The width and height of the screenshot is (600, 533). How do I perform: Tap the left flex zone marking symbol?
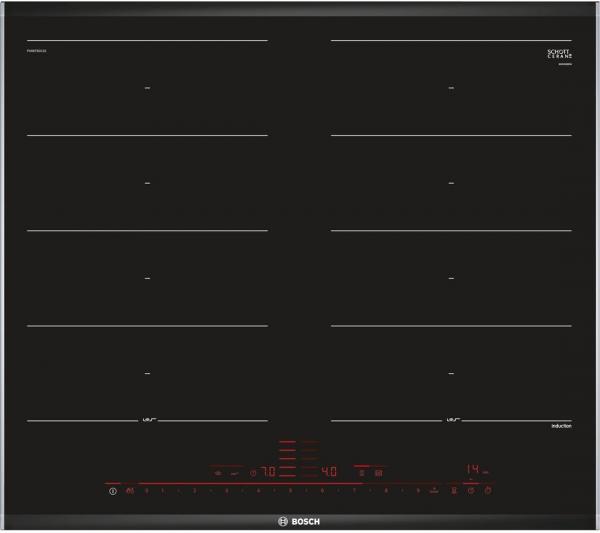(x=149, y=420)
